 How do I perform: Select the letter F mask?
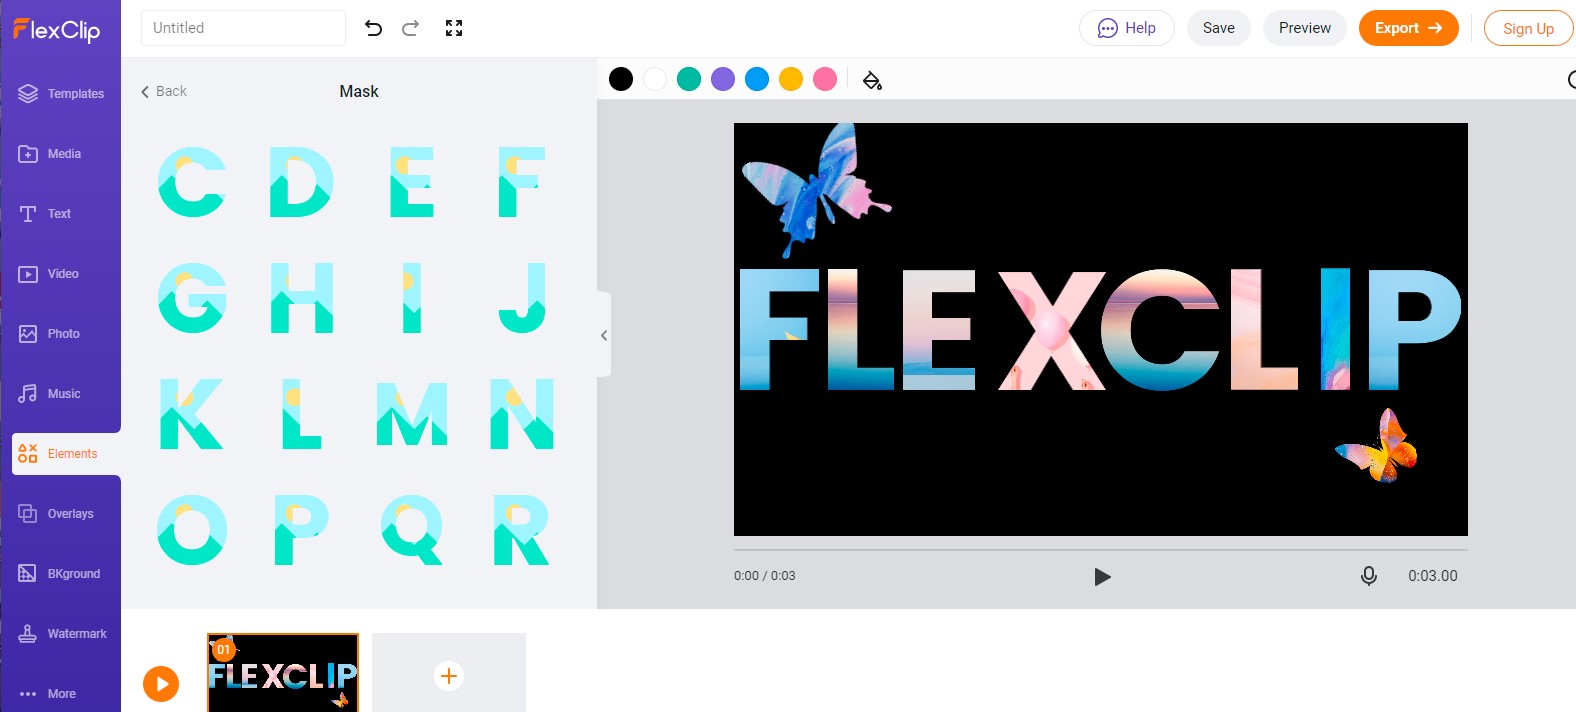tap(522, 182)
